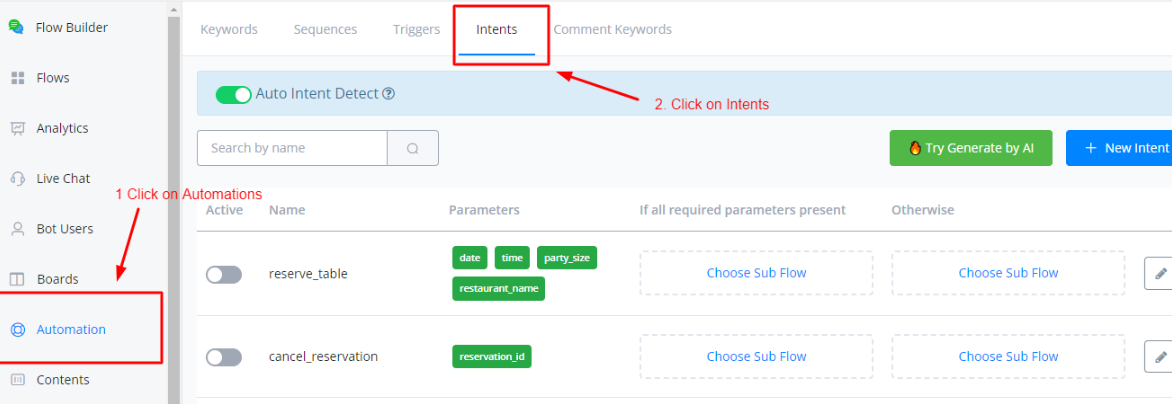1172x404 pixels.
Task: Click the Boards icon in sidebar
Action: pos(17,279)
